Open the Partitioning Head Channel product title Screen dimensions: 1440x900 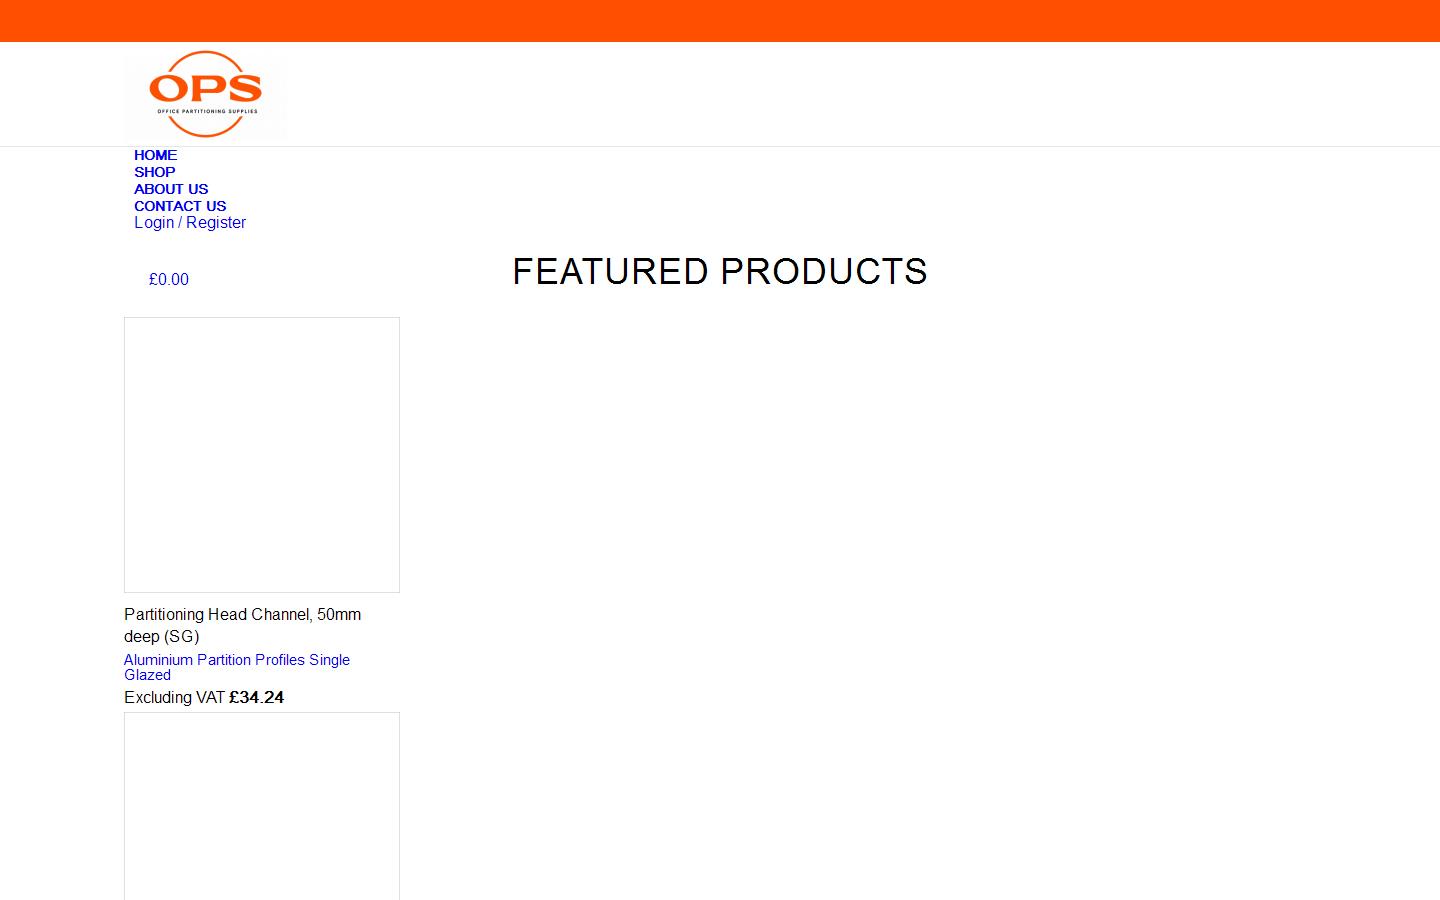(216, 614)
